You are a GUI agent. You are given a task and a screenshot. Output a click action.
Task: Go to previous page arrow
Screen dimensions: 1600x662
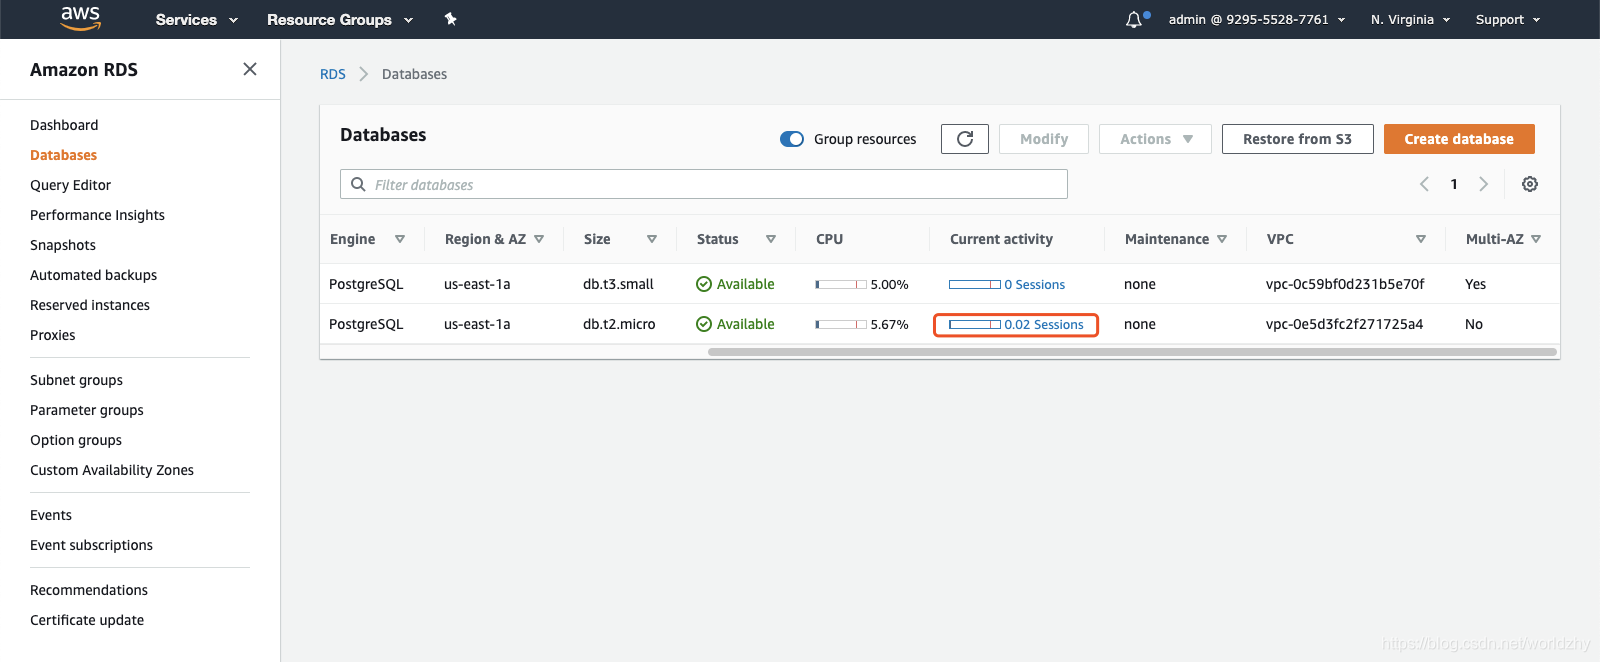pyautogui.click(x=1424, y=184)
